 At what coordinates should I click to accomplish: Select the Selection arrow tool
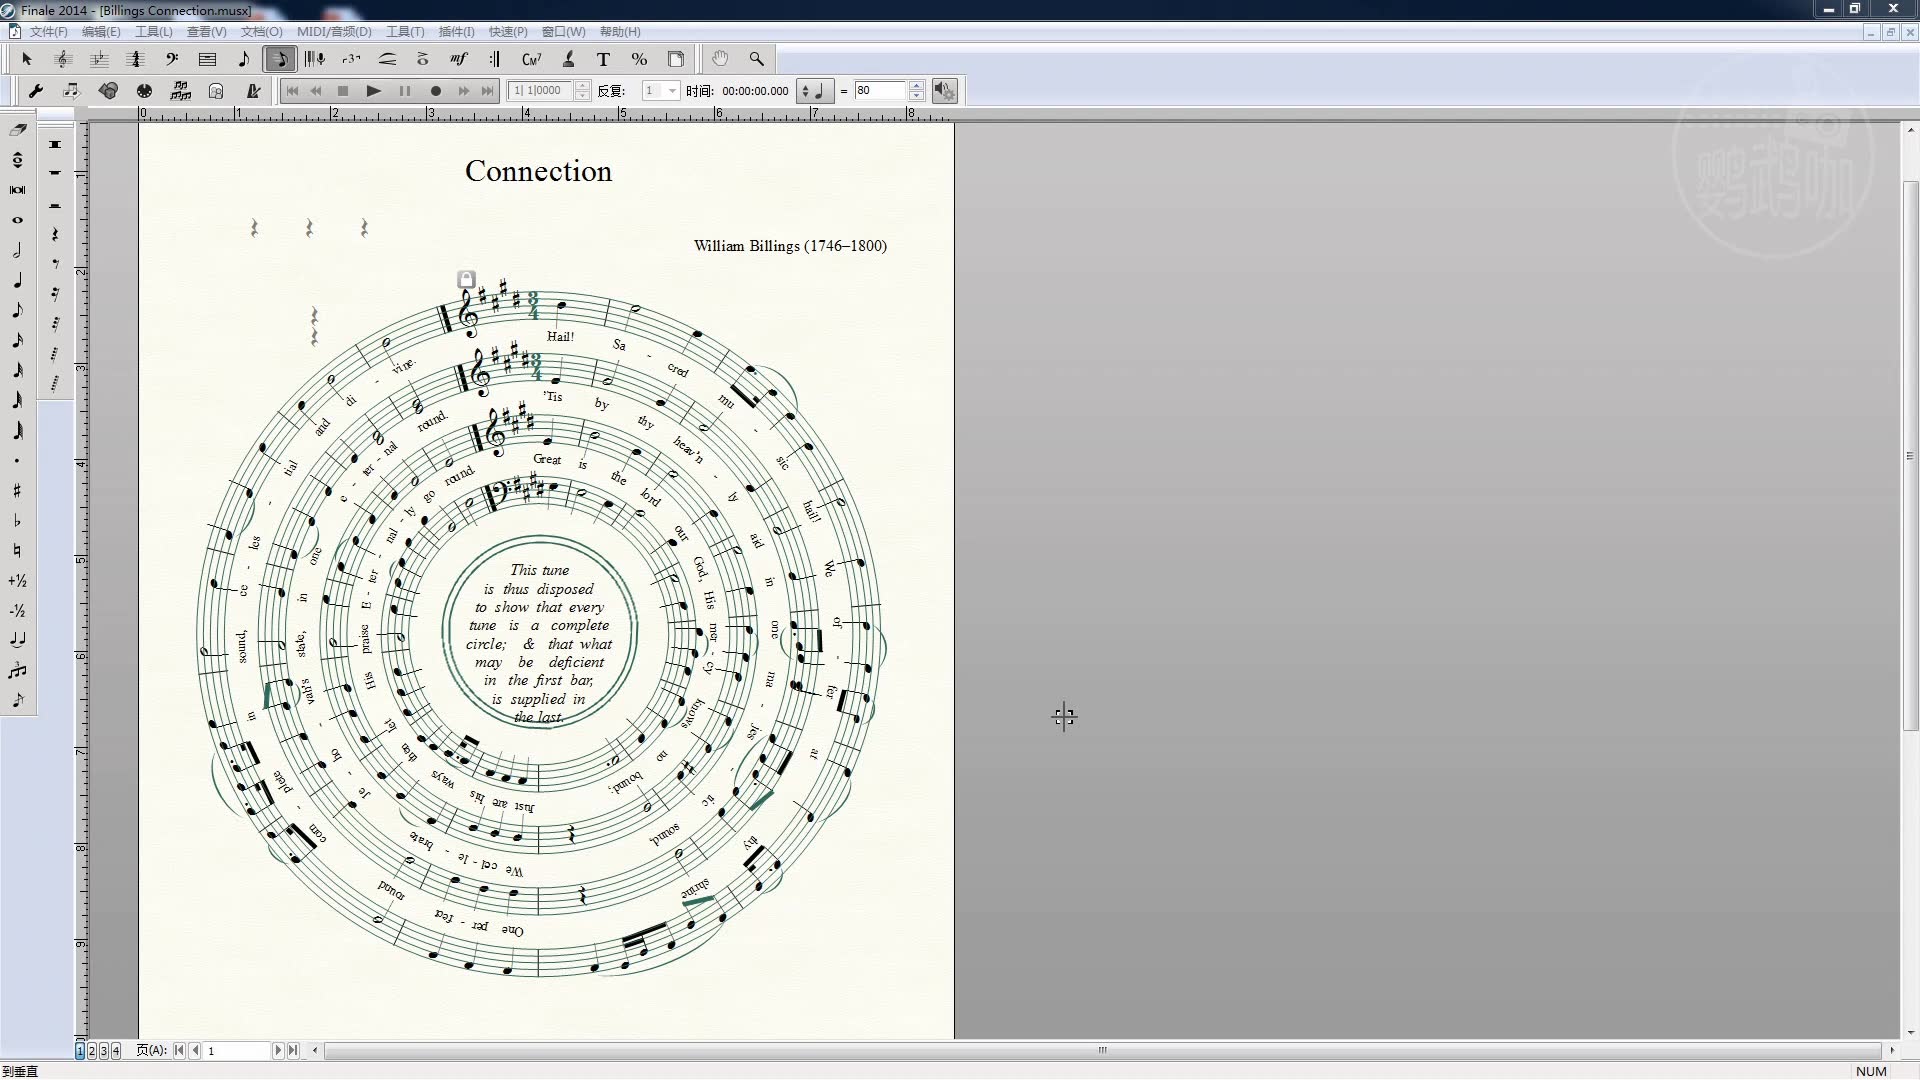tap(27, 59)
